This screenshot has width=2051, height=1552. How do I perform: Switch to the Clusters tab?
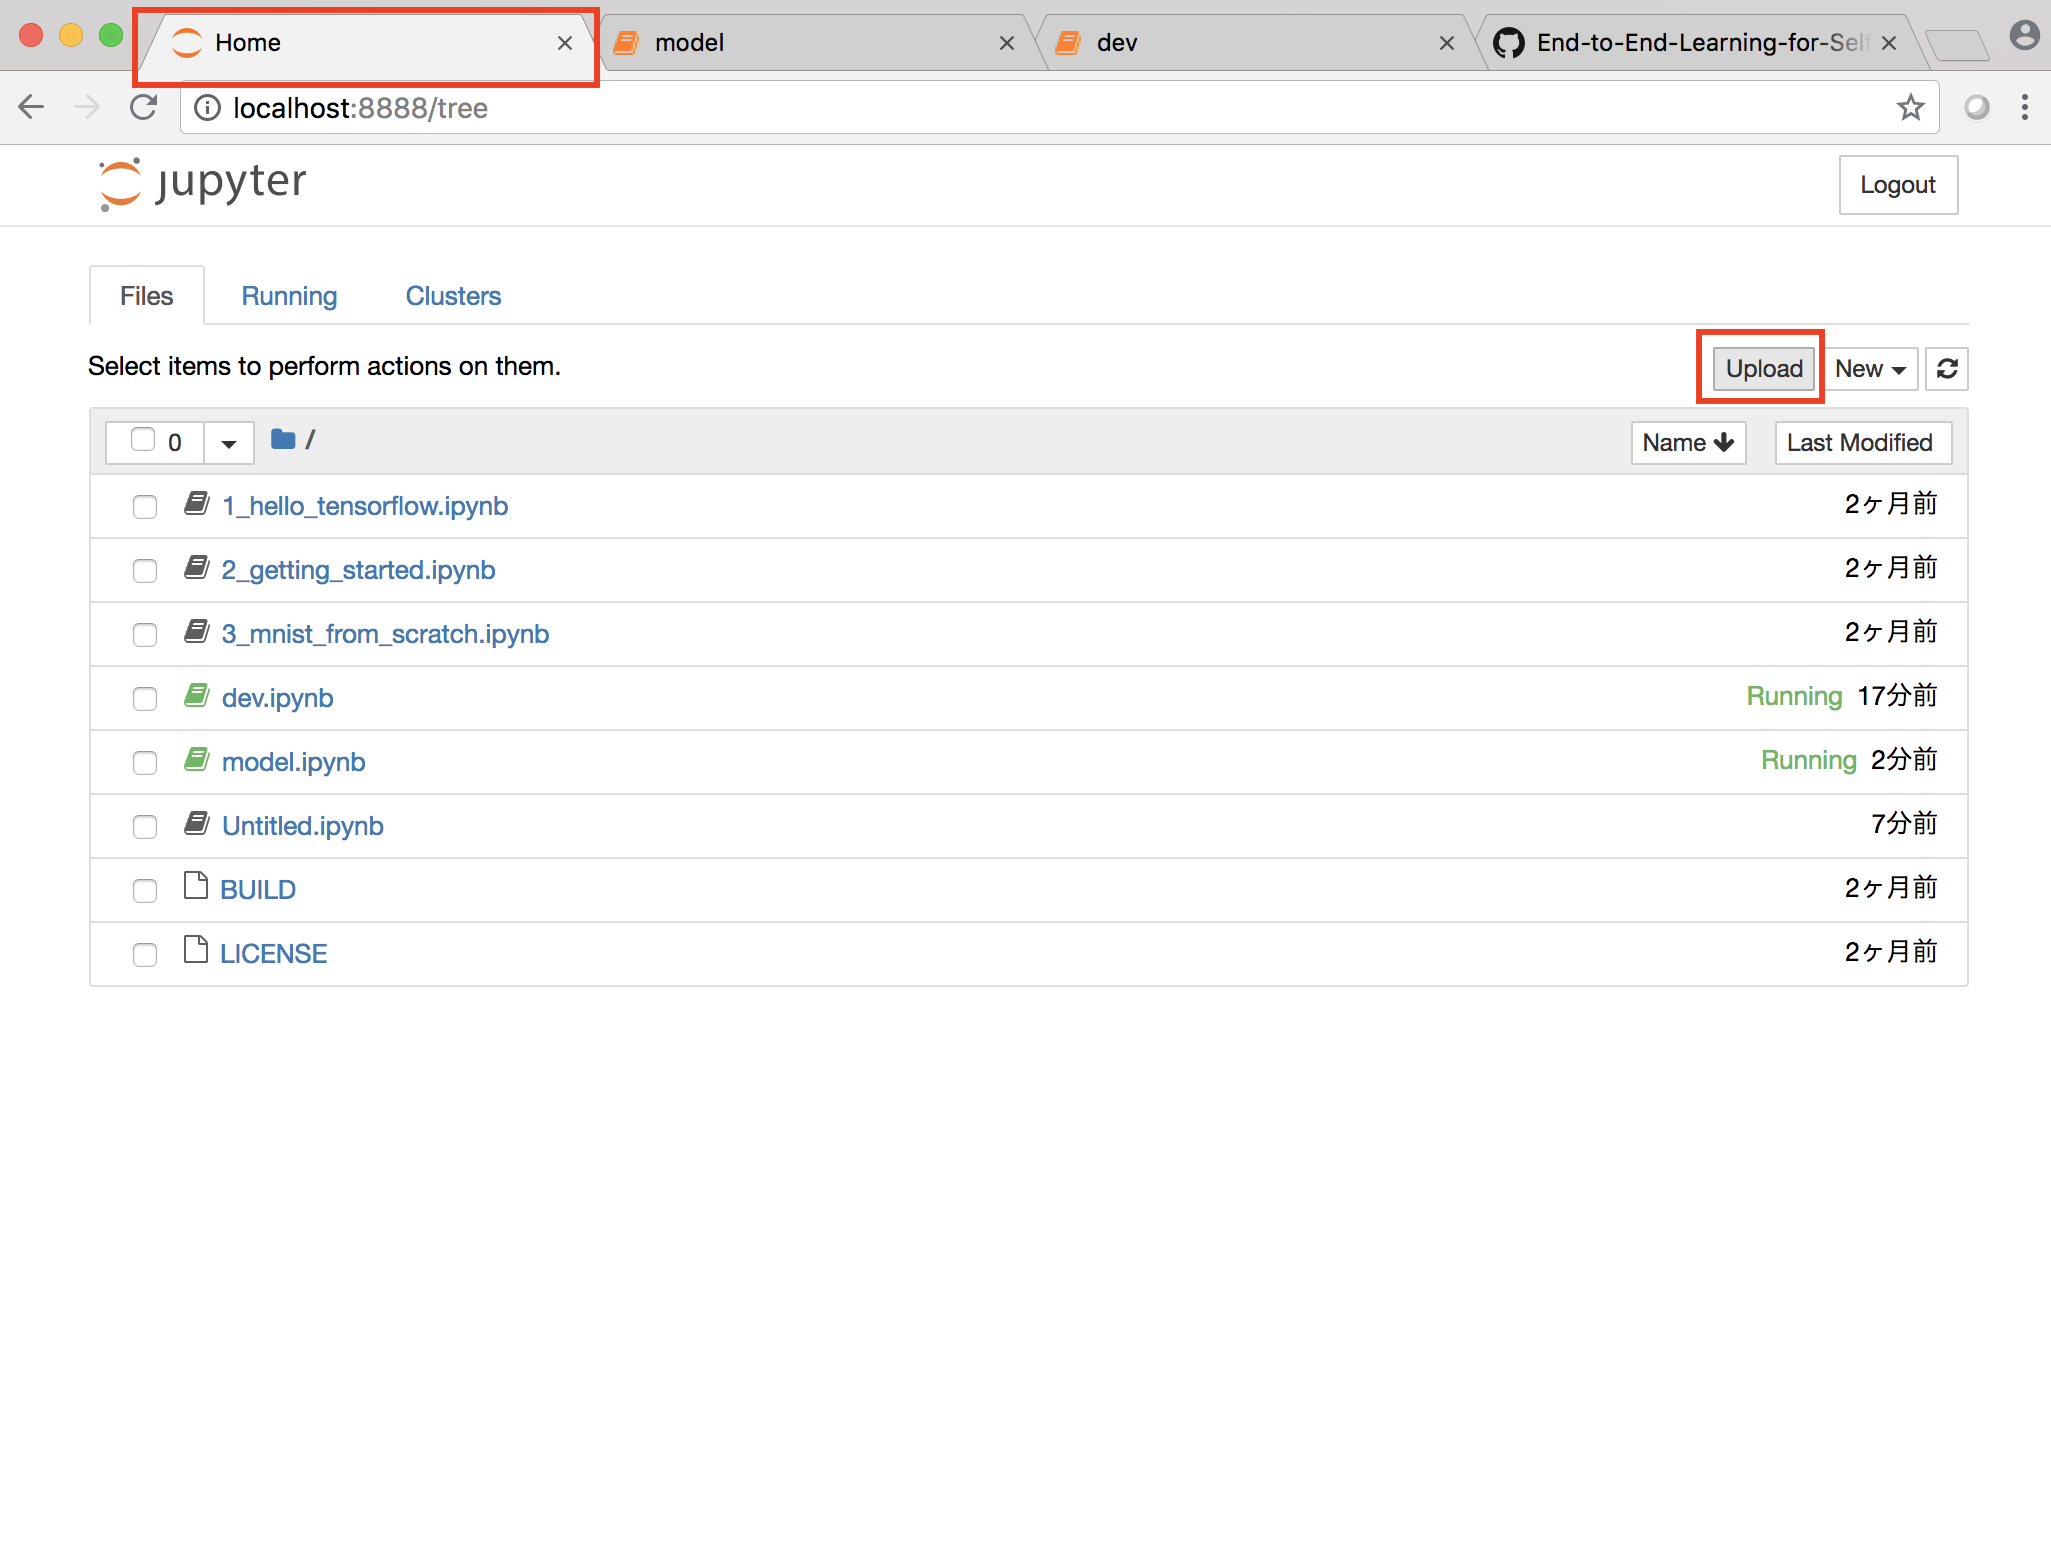pos(453,296)
